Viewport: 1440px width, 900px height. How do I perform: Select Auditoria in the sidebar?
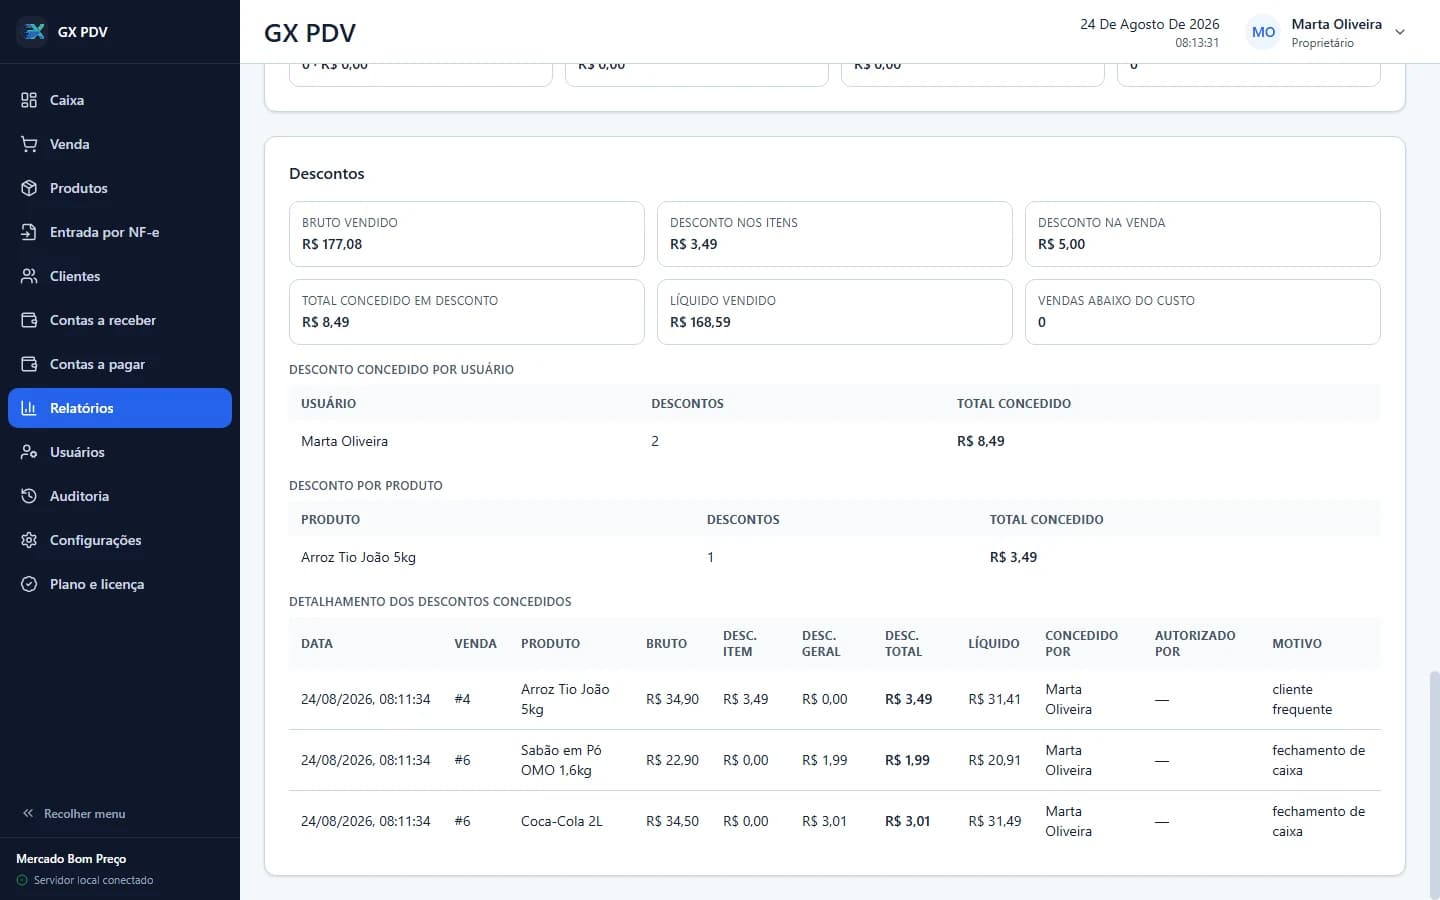click(120, 496)
